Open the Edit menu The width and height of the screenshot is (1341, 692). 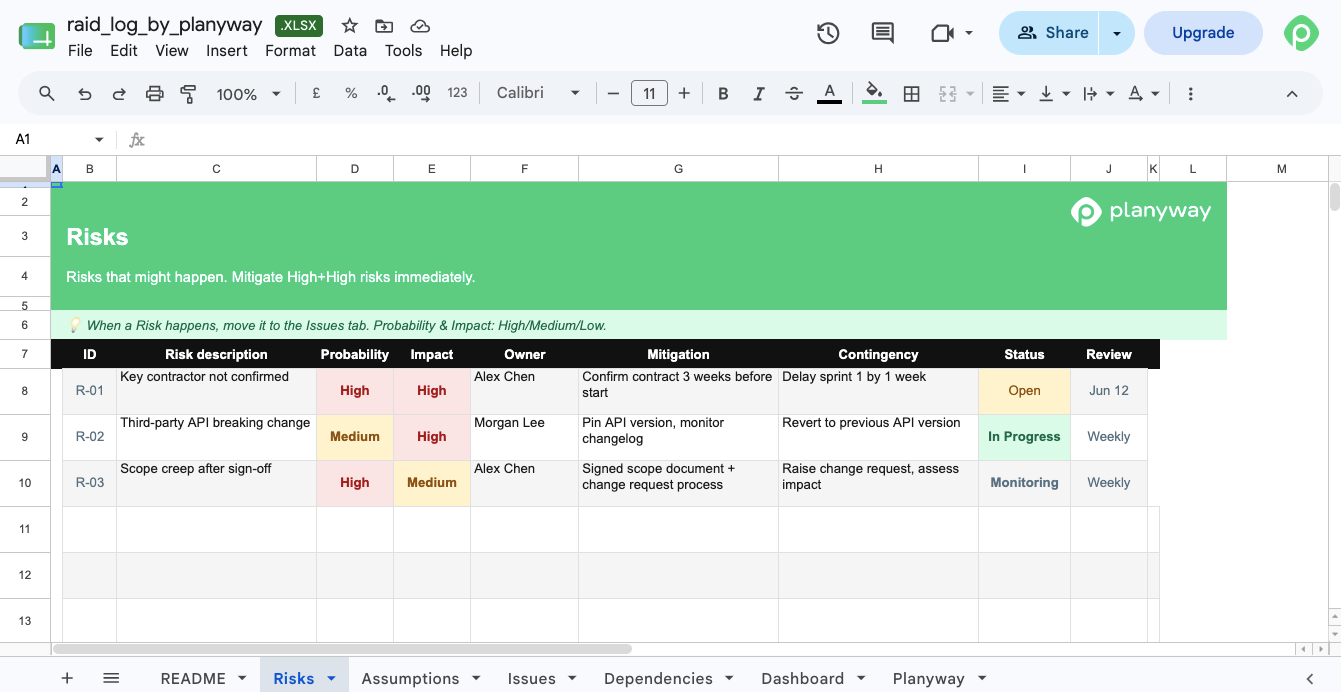pyautogui.click(x=124, y=51)
